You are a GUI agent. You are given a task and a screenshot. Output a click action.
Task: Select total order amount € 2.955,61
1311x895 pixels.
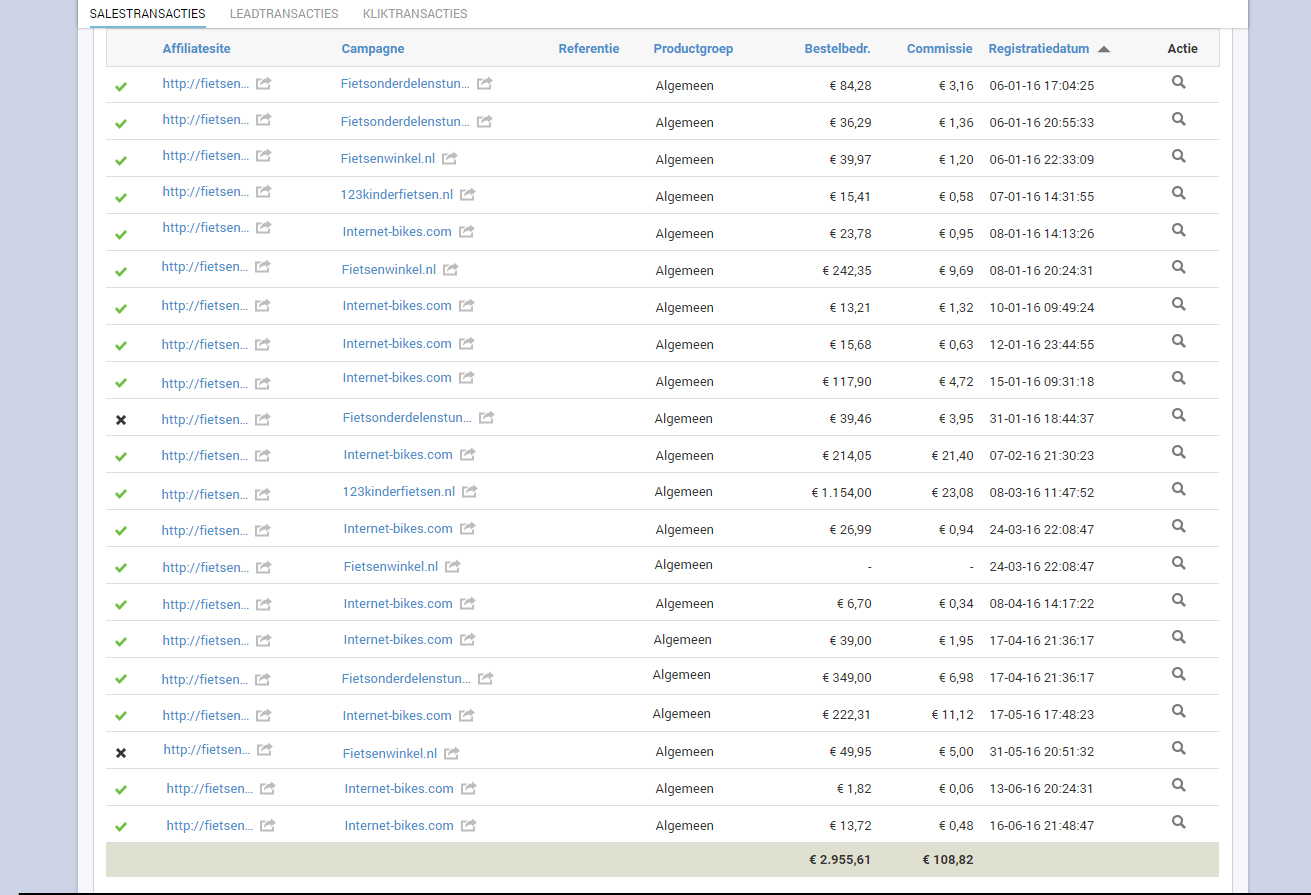point(840,859)
